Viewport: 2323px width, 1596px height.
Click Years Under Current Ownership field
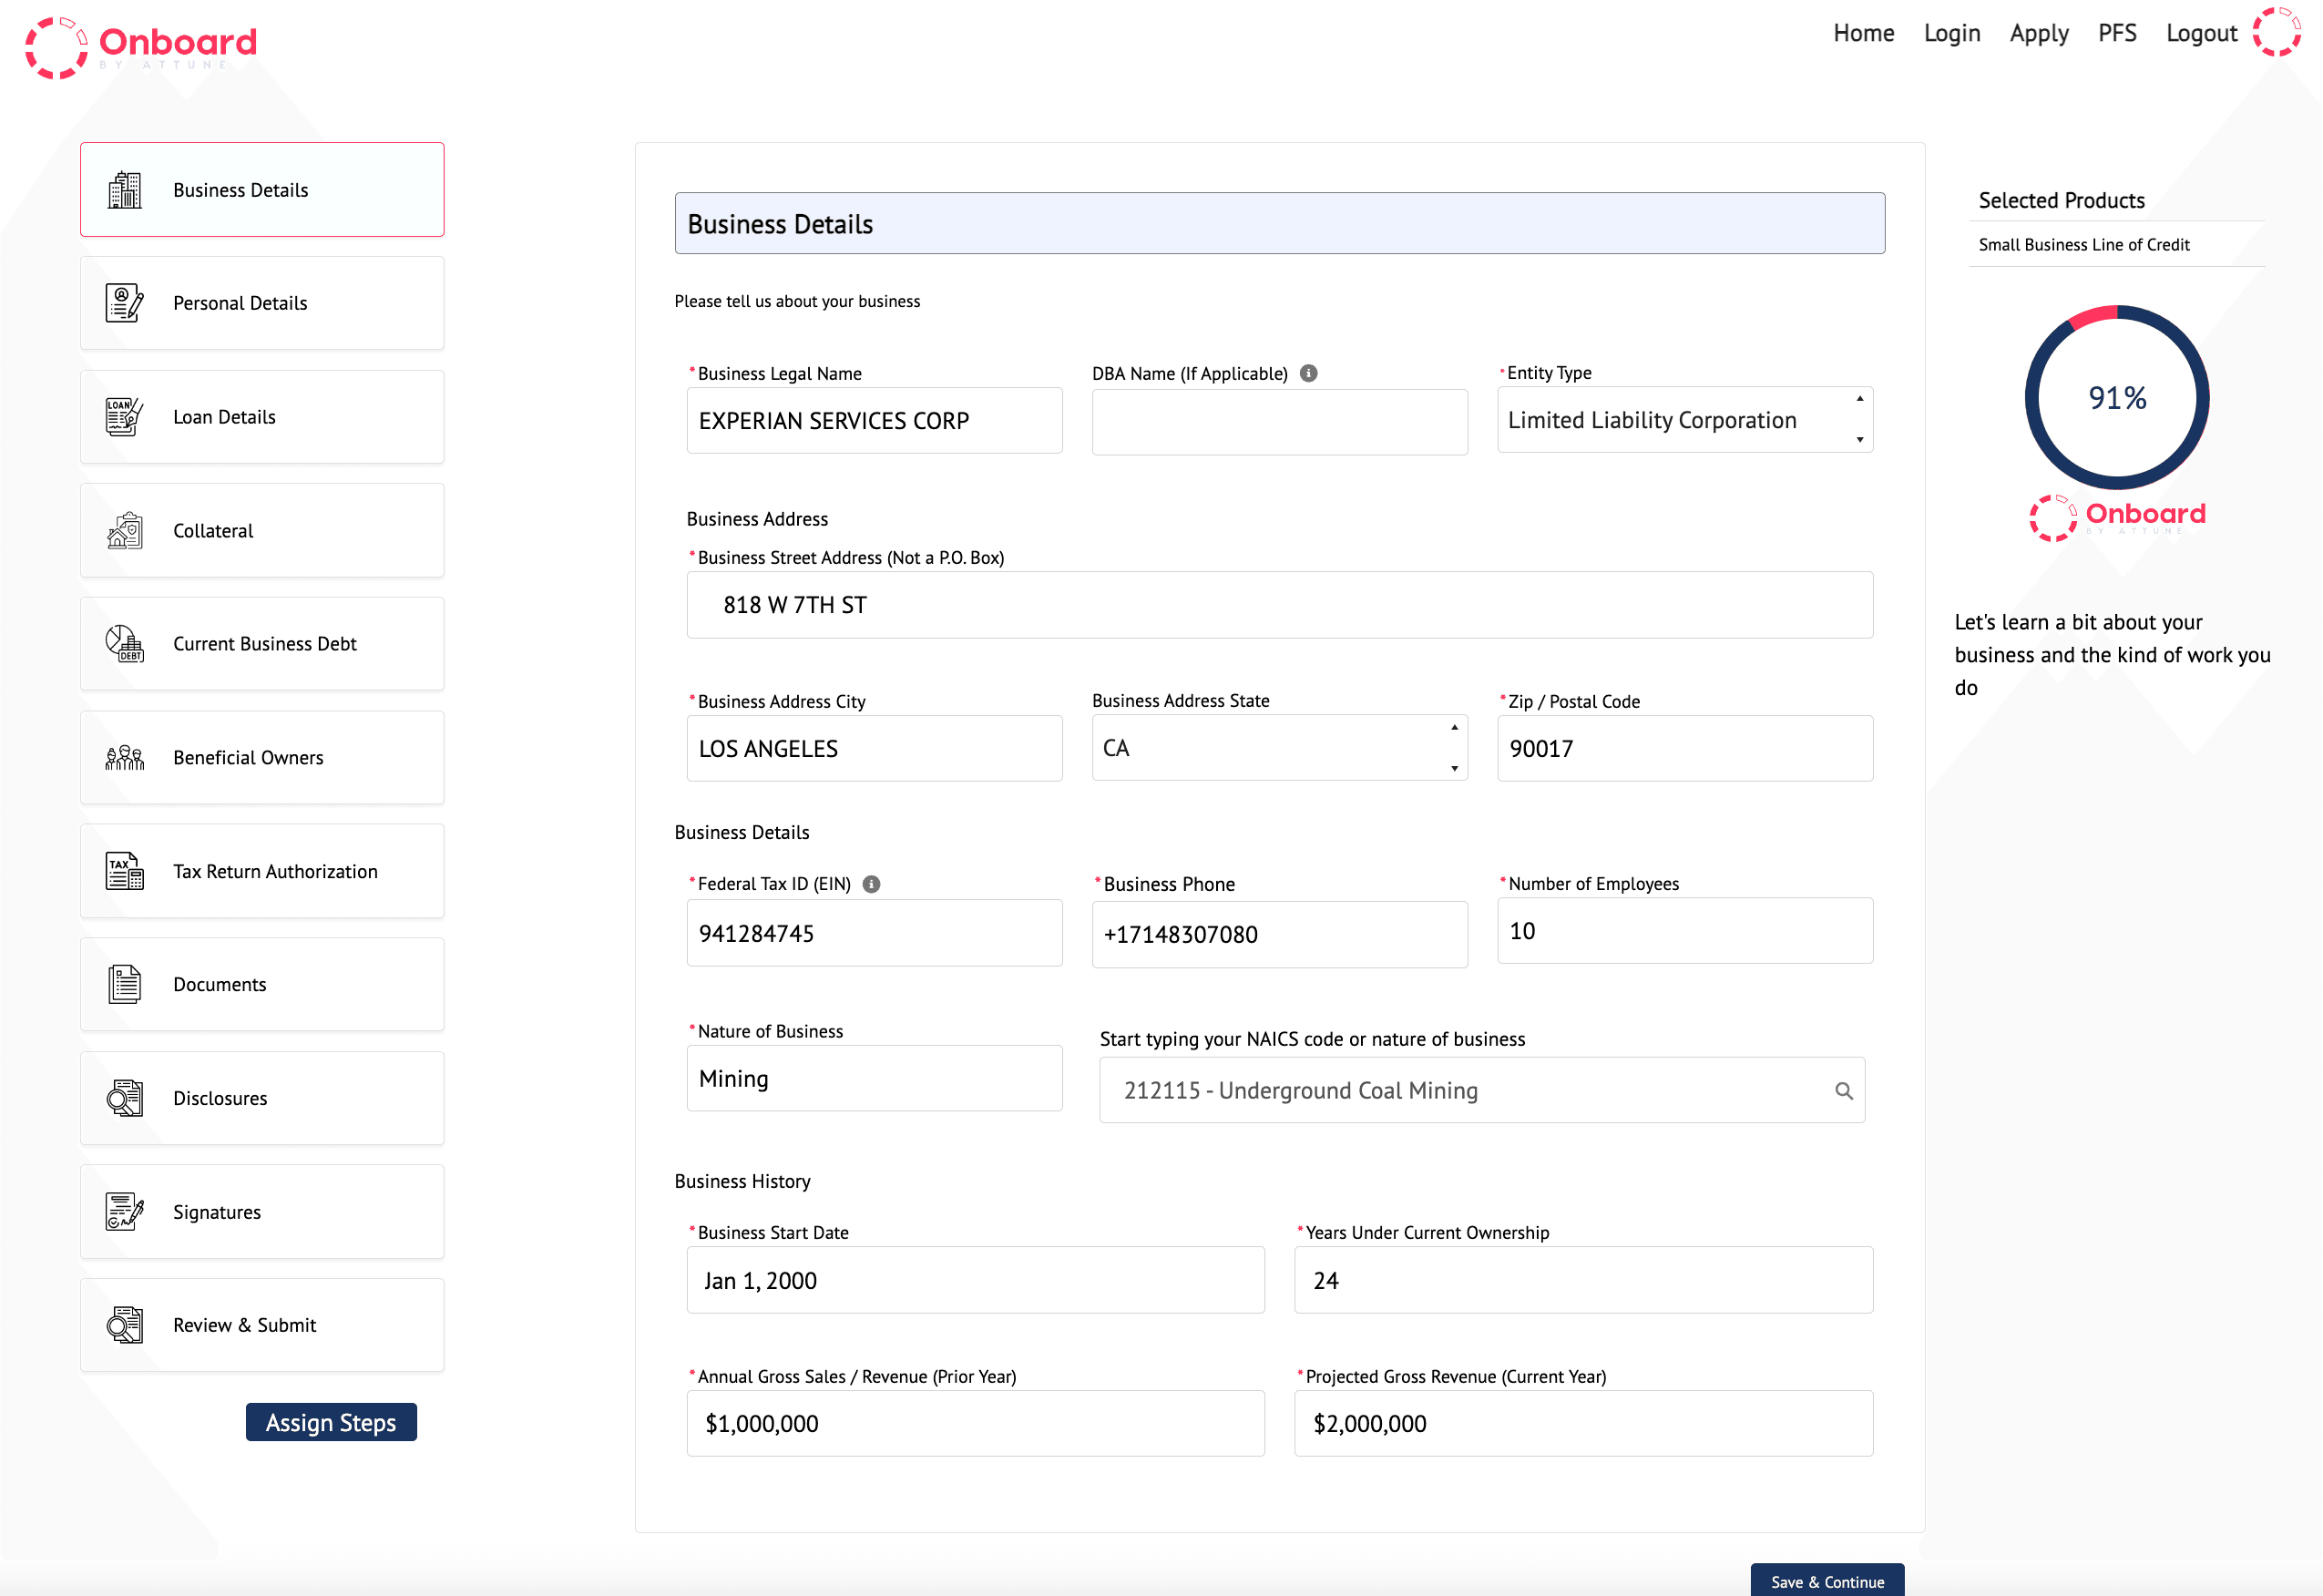click(1583, 1280)
